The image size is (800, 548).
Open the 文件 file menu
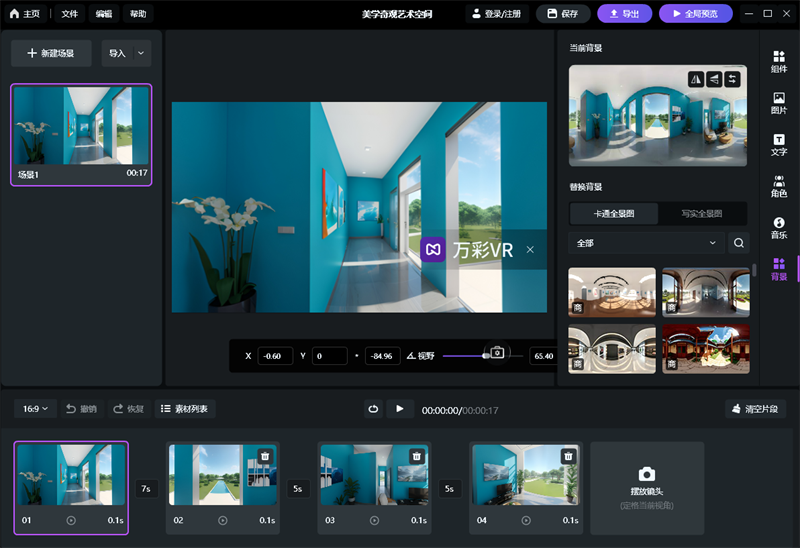(69, 14)
